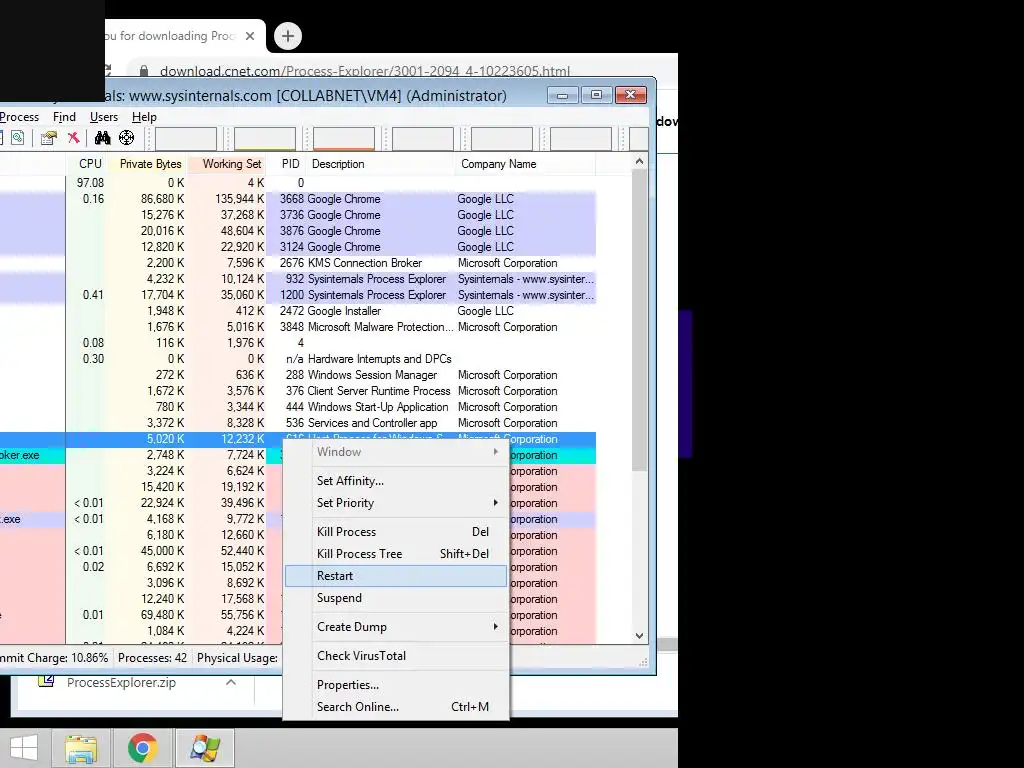Close the Chrome download tab

[250, 36]
